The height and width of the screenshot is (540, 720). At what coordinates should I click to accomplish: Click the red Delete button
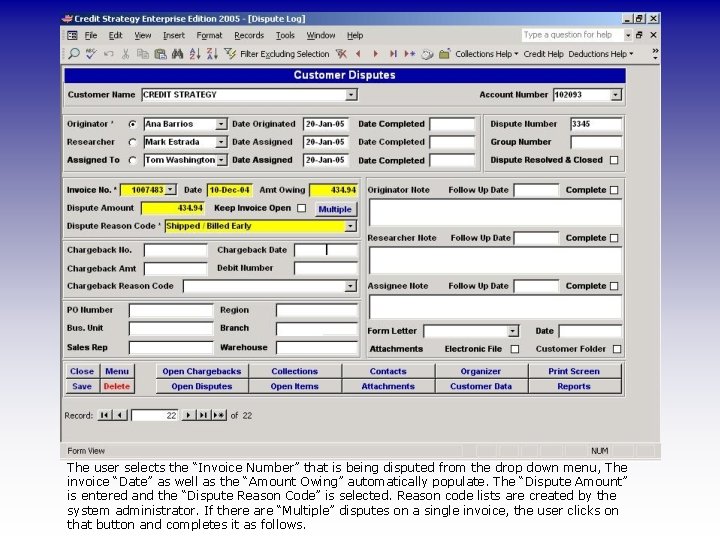click(117, 386)
